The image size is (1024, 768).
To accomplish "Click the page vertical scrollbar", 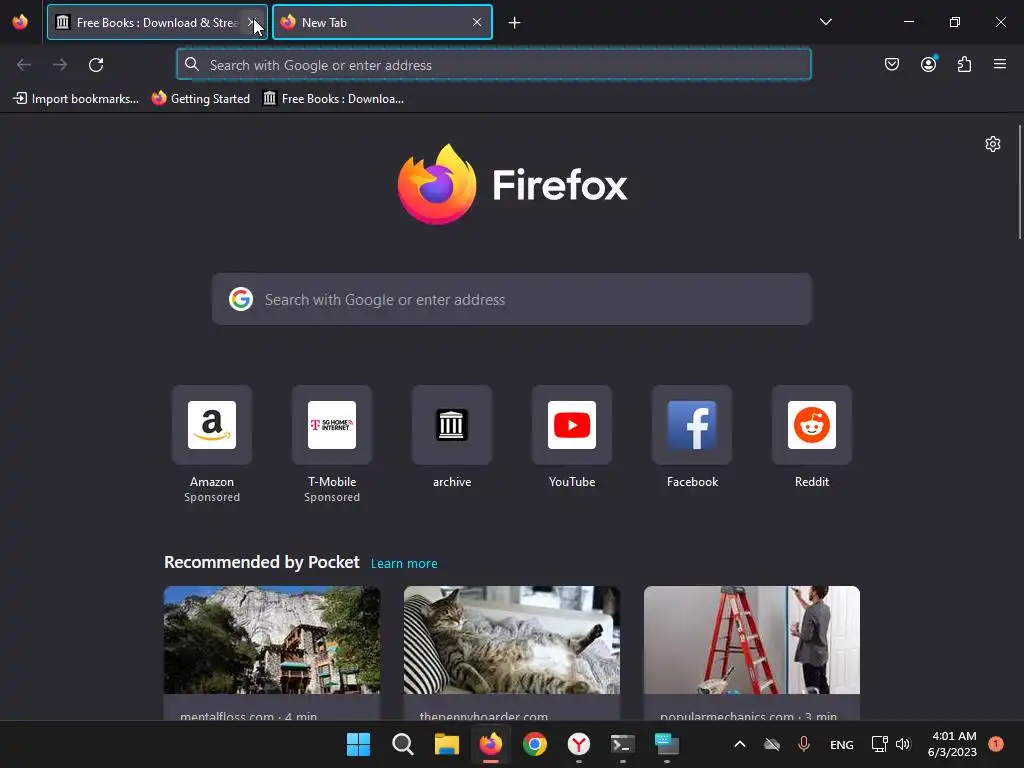I will click(1019, 183).
